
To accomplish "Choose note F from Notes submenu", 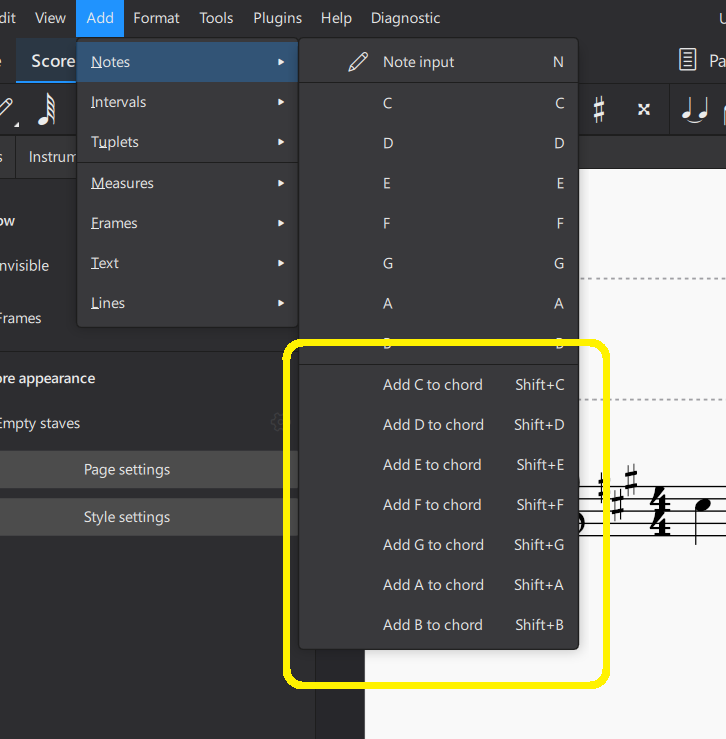I will [438, 223].
